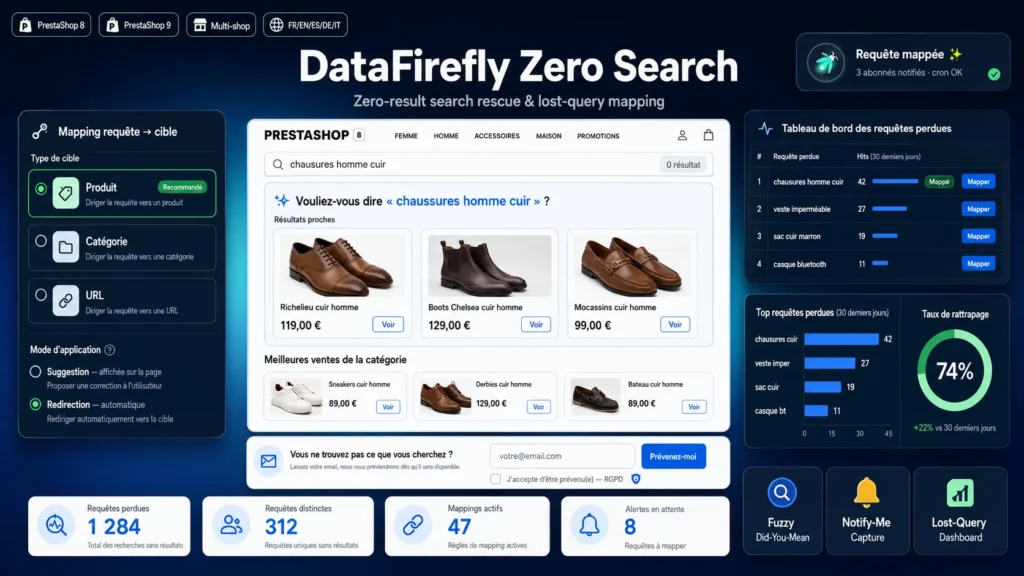The image size is (1024, 576).
Task: Click the Fuzzy Did-You-Mean magnifier icon
Action: tap(782, 493)
